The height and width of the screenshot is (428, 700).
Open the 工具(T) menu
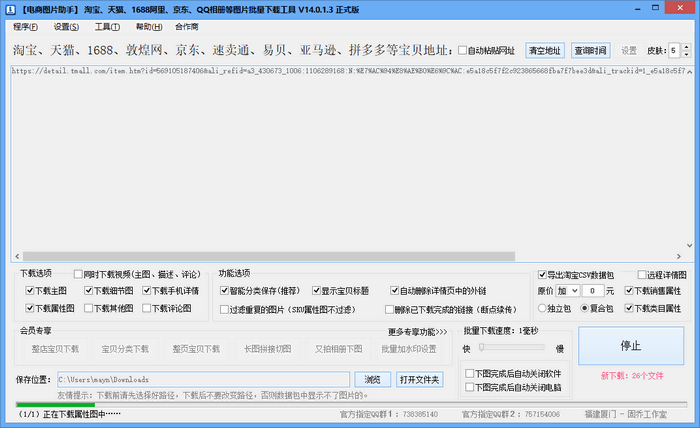point(107,27)
